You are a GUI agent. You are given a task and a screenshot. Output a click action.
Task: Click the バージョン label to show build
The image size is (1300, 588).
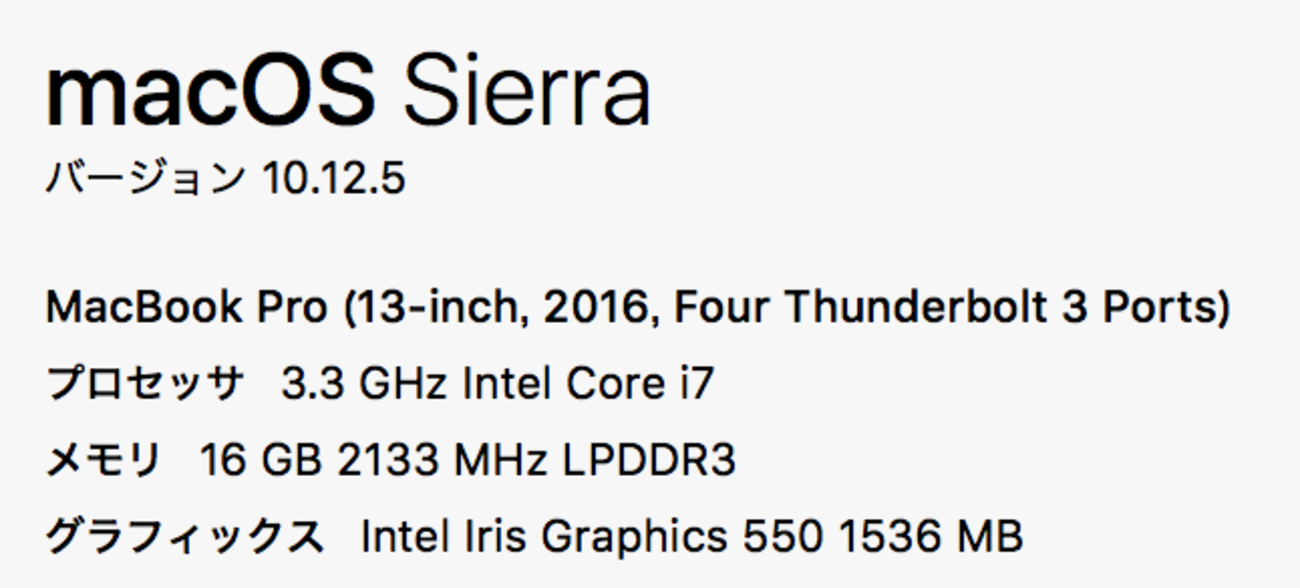145,180
